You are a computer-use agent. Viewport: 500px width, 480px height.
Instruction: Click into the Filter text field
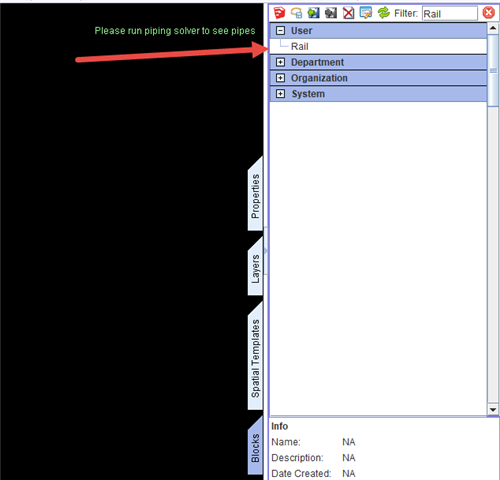tap(450, 13)
